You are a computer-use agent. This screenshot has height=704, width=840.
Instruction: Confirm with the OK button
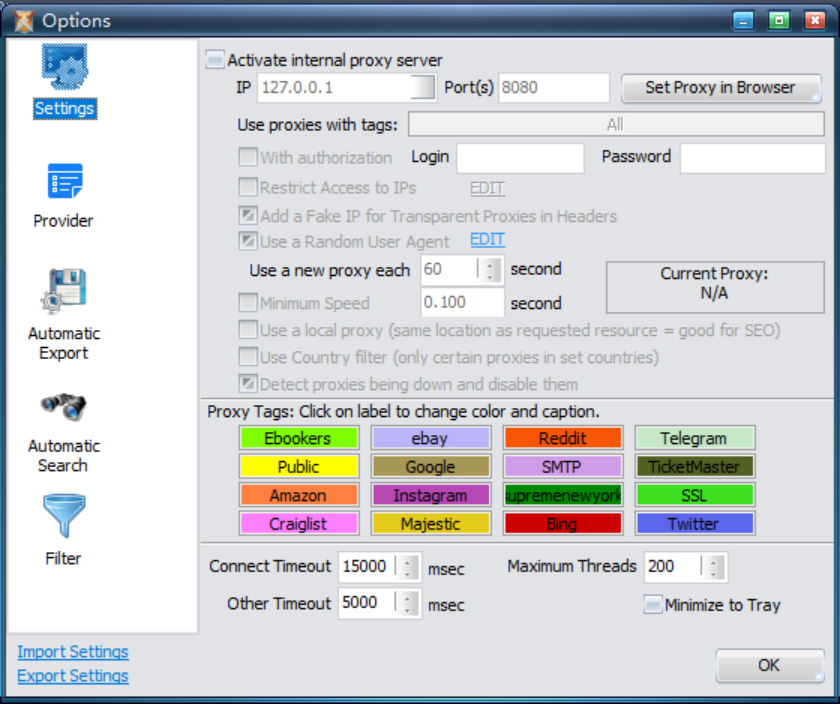(x=769, y=665)
